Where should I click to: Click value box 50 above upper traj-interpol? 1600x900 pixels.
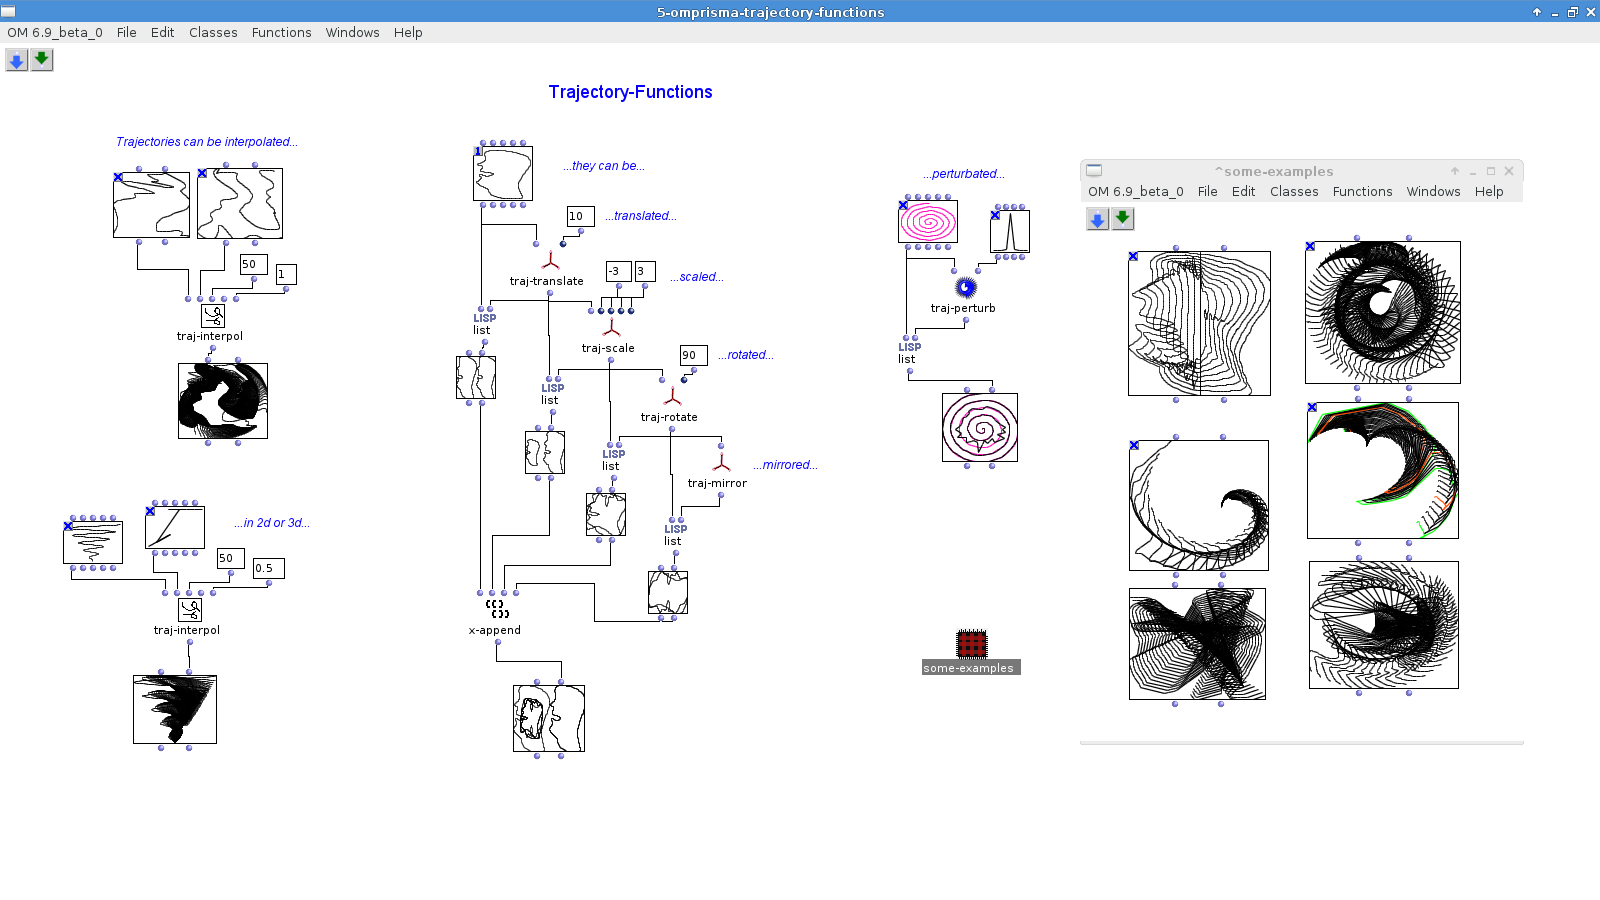click(253, 264)
